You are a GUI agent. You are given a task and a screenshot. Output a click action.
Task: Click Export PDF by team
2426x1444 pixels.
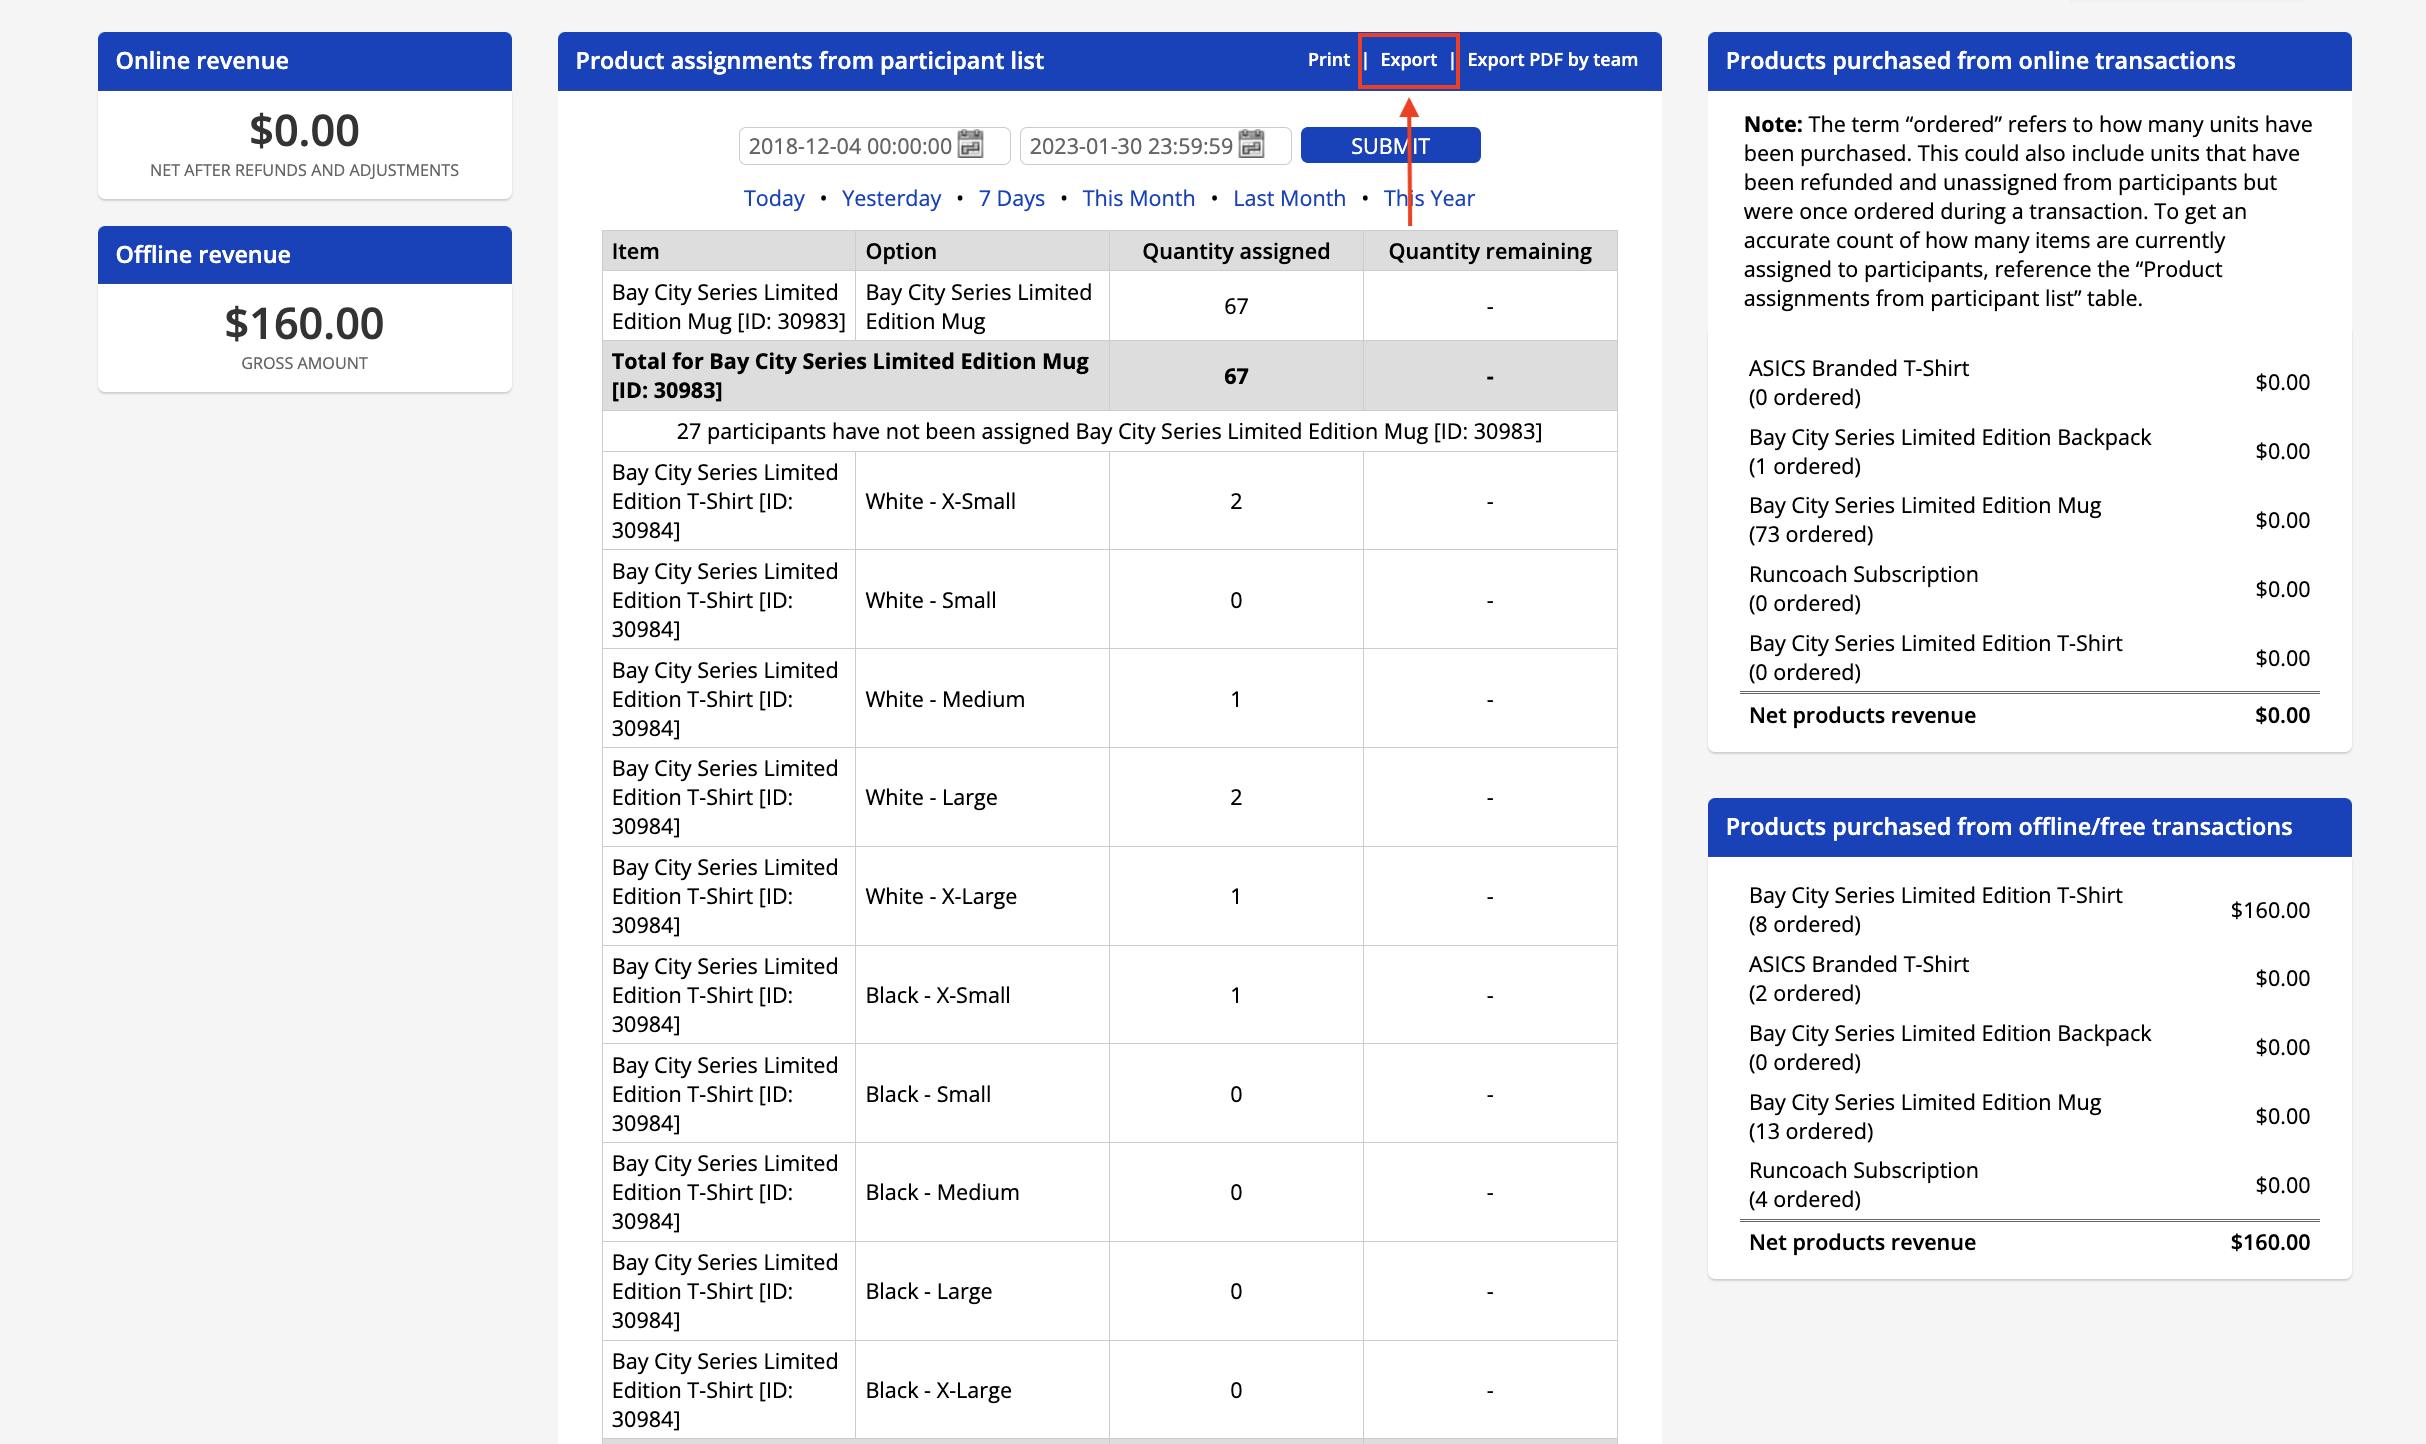coord(1552,60)
